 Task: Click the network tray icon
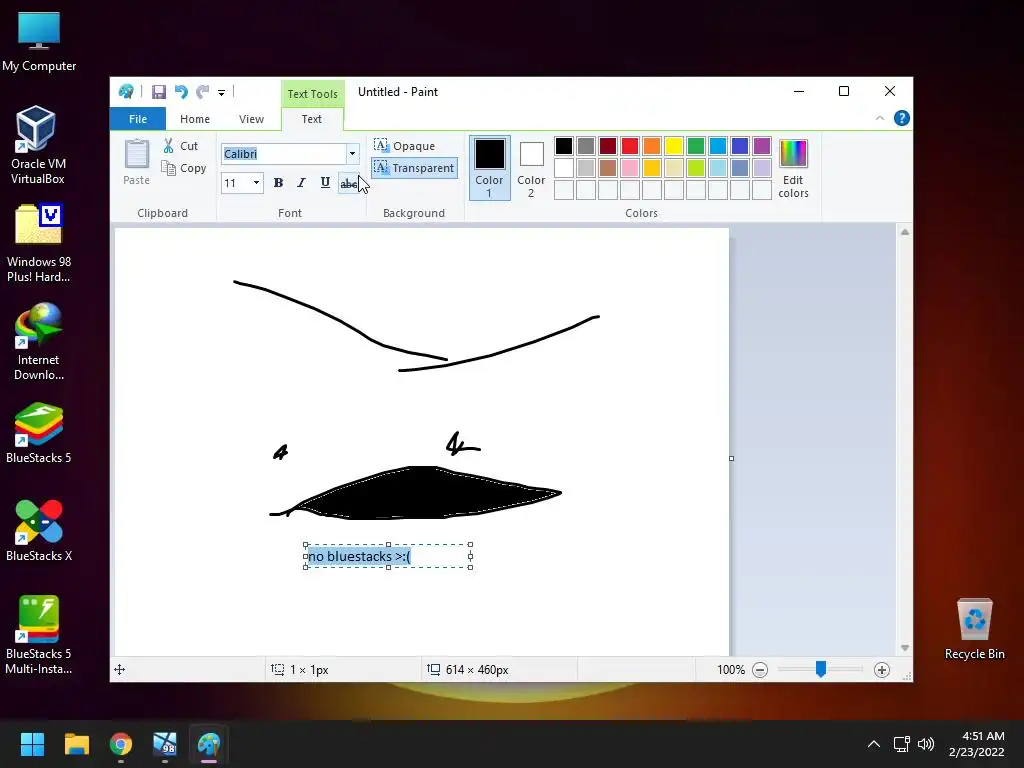pos(902,744)
